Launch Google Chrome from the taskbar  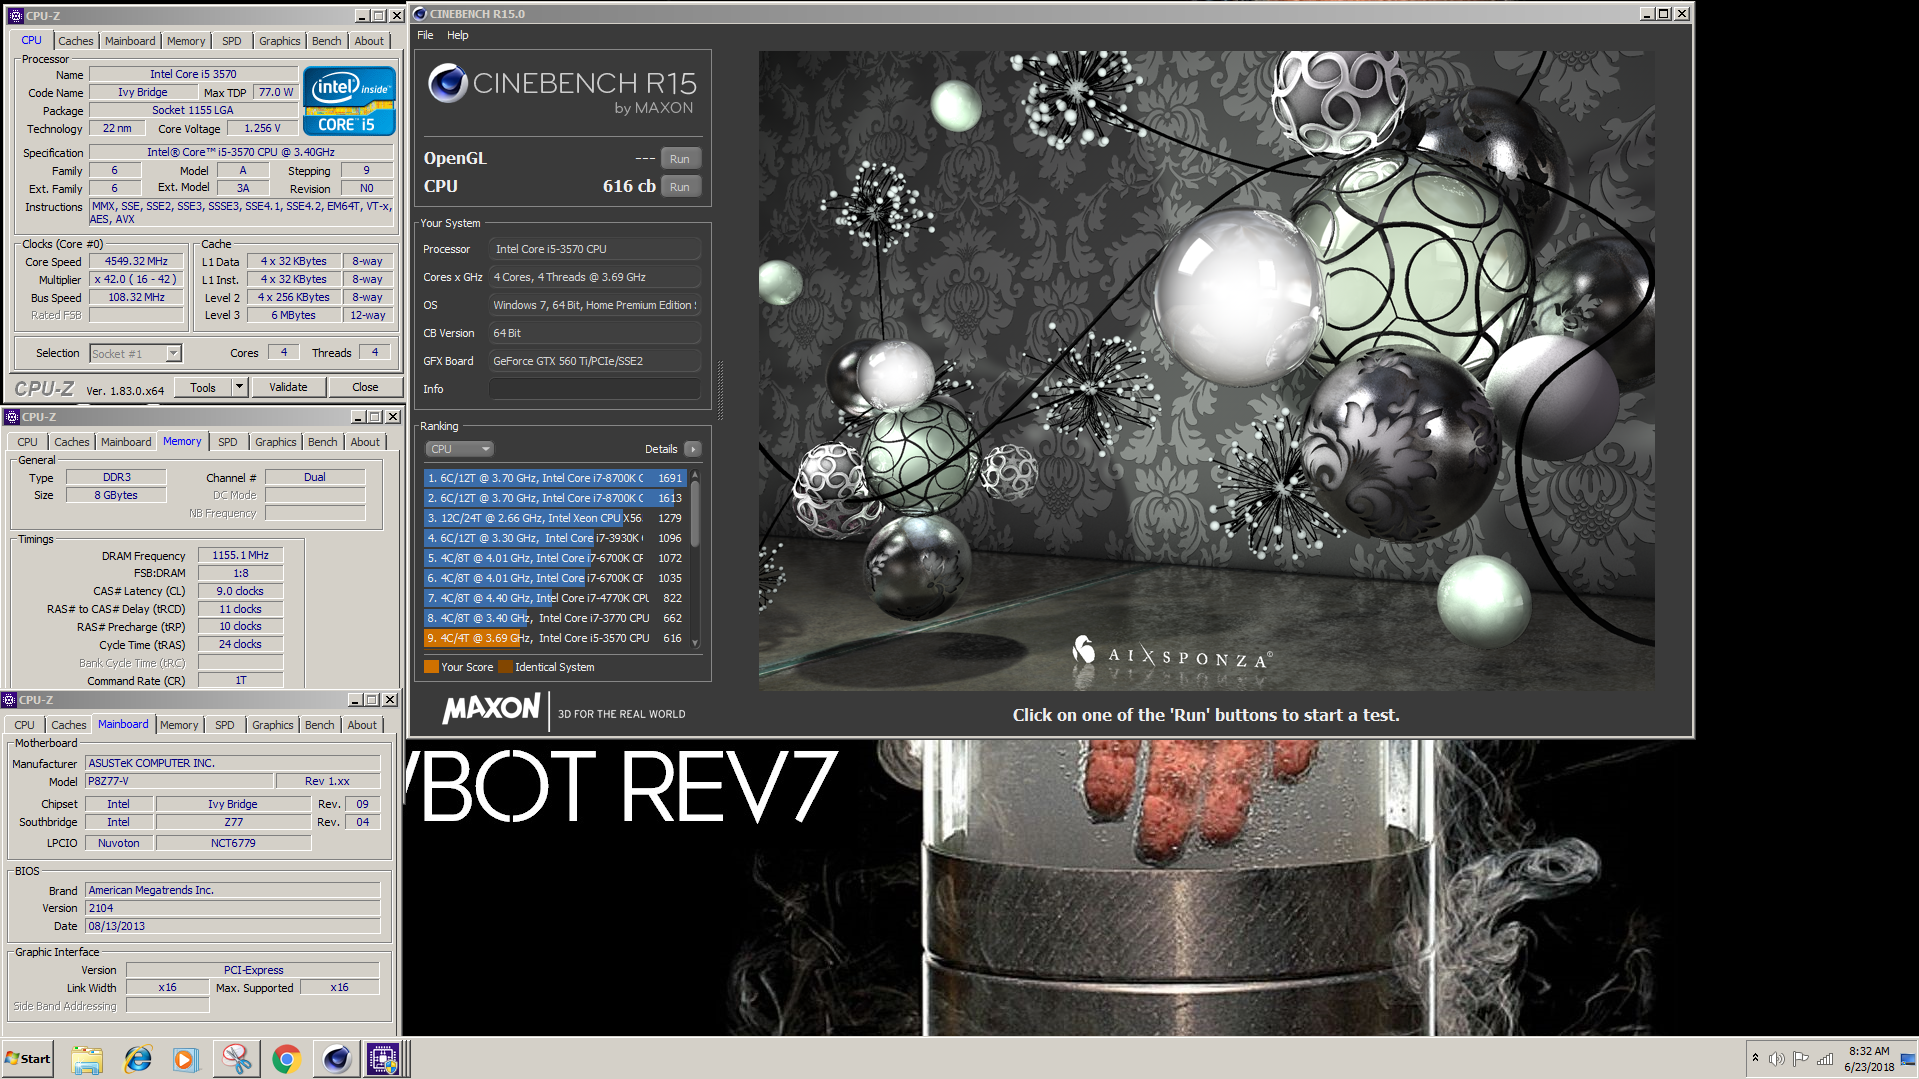click(x=286, y=1059)
